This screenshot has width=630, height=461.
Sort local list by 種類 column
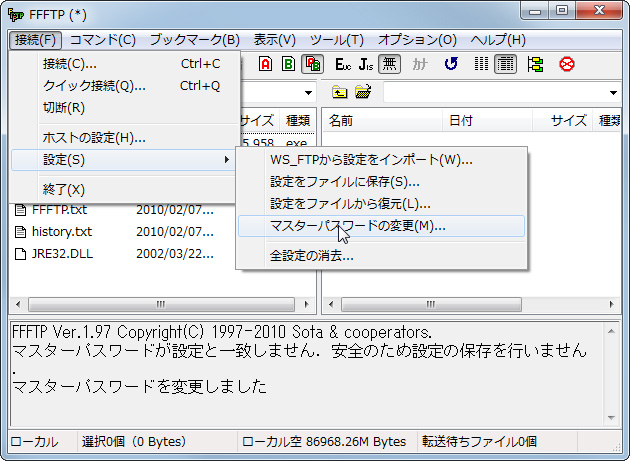pyautogui.click(x=297, y=120)
